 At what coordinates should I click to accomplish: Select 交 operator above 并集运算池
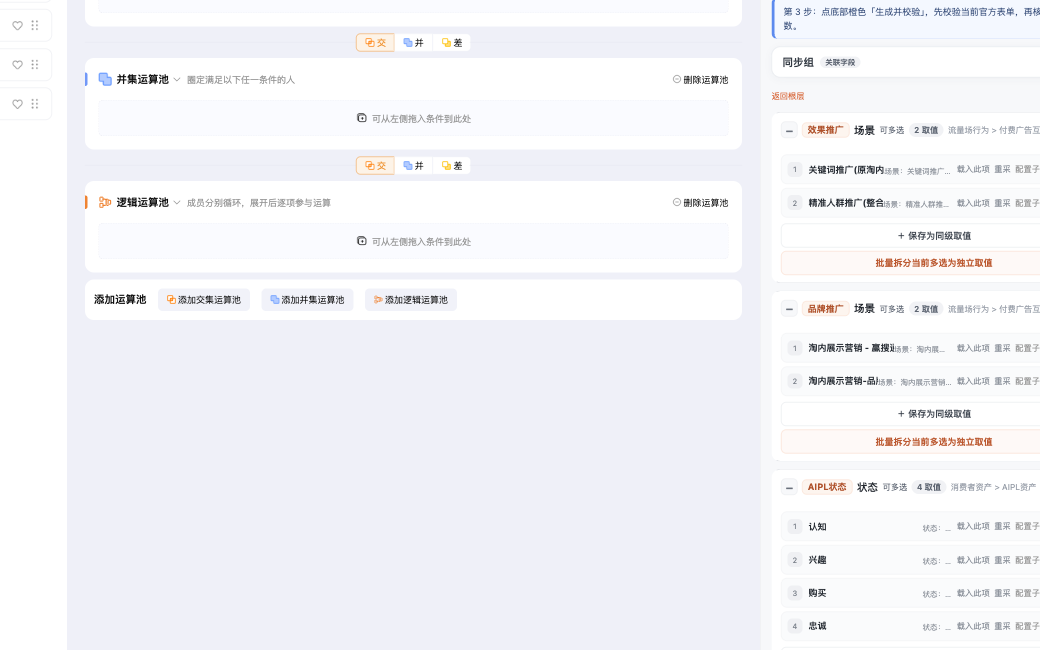(x=375, y=42)
